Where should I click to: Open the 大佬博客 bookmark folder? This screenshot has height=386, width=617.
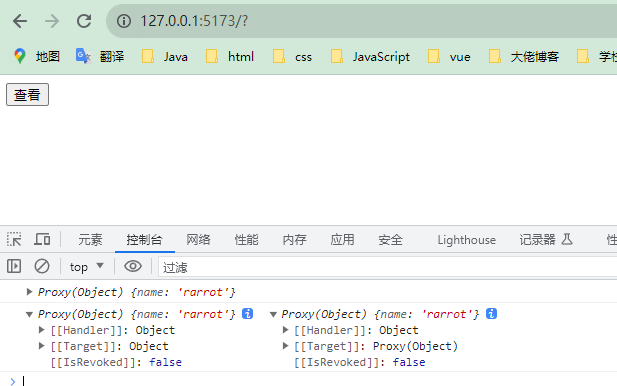[524, 56]
